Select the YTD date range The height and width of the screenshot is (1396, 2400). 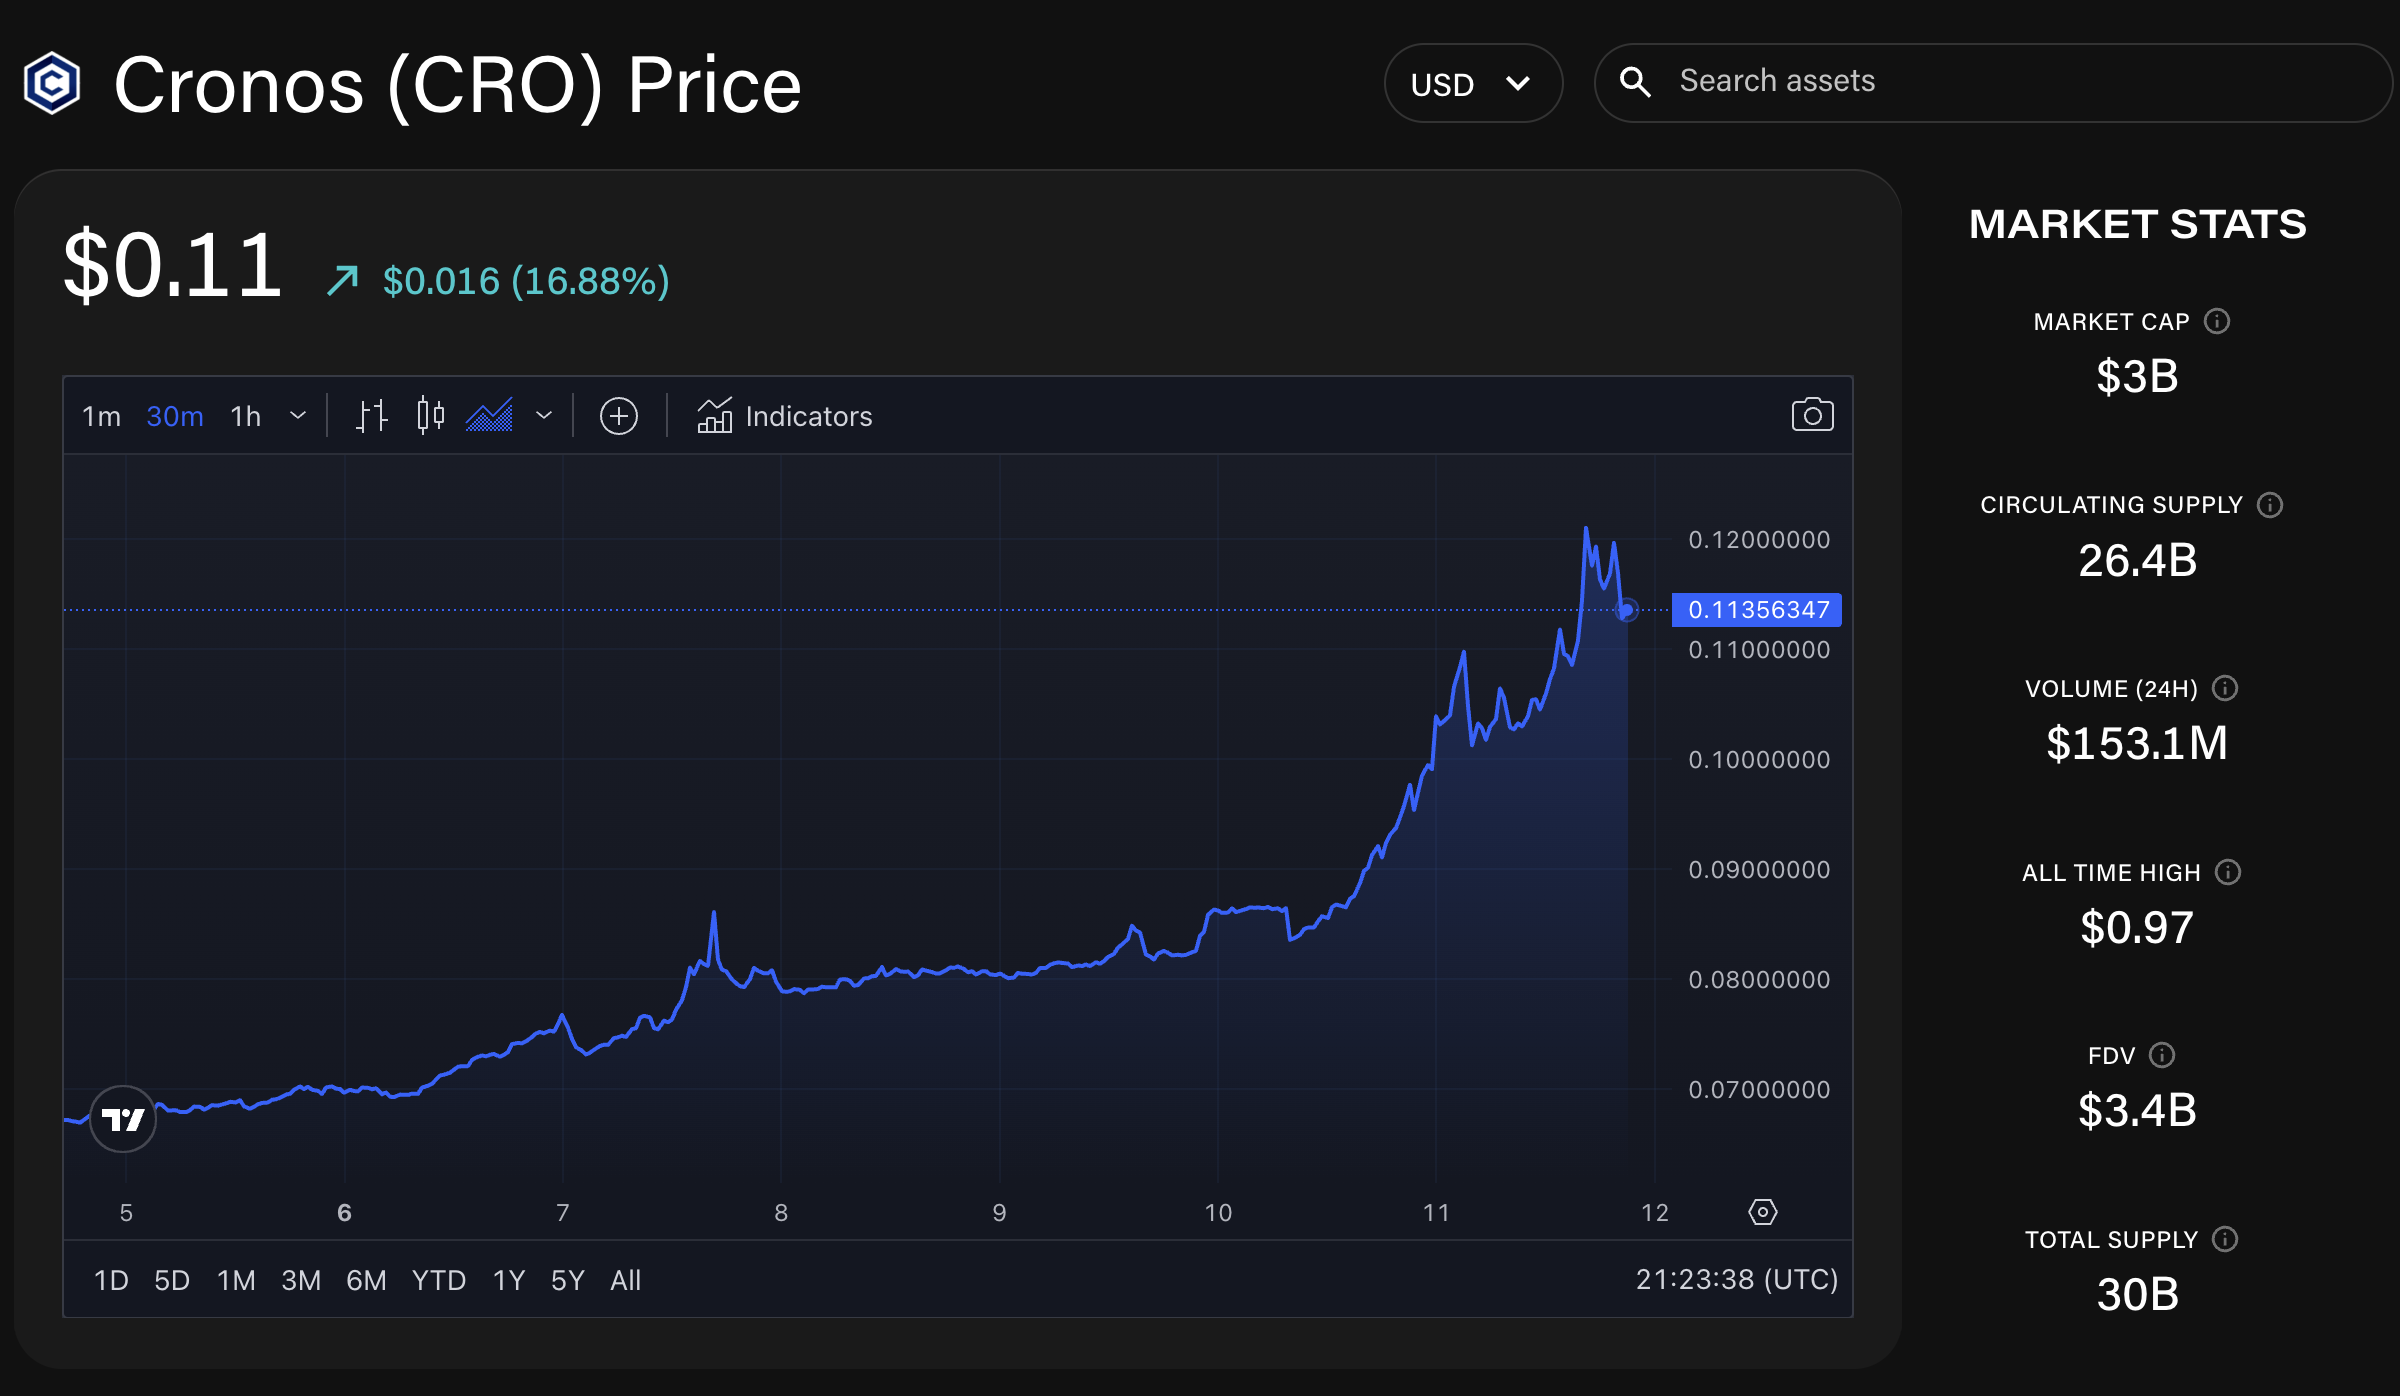pyautogui.click(x=439, y=1280)
